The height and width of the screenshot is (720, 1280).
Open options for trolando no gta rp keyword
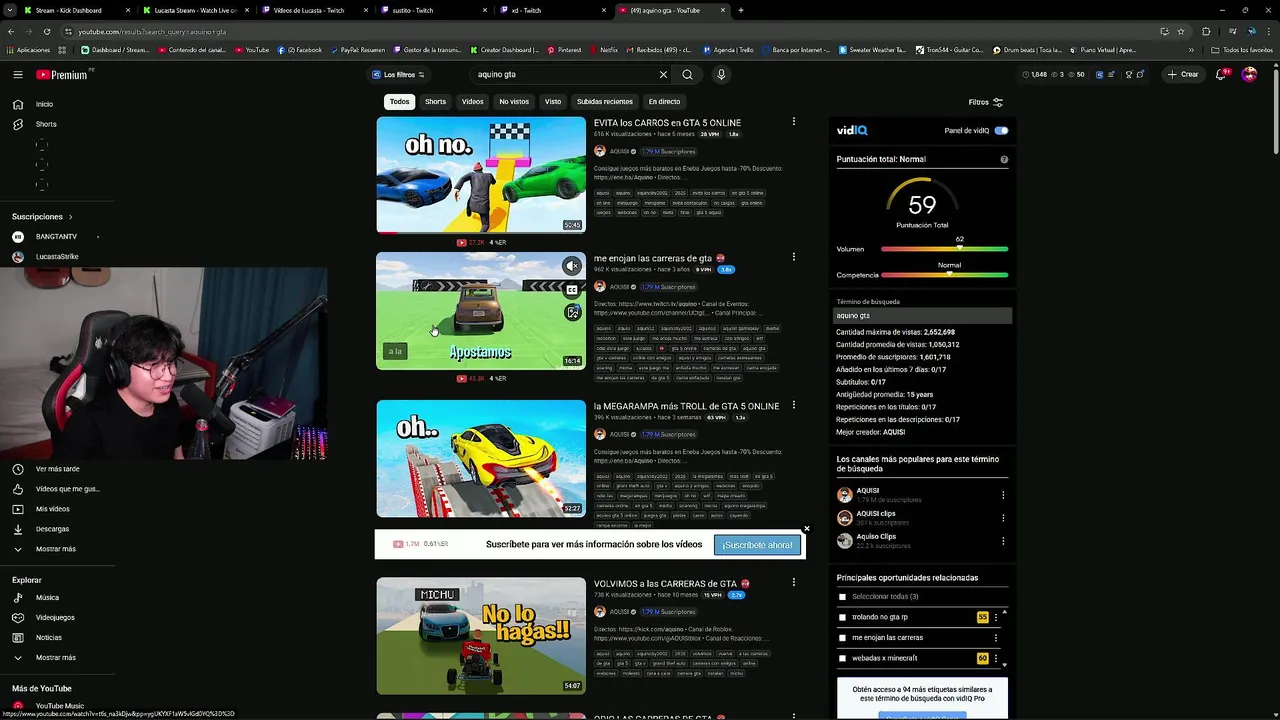tap(995, 617)
